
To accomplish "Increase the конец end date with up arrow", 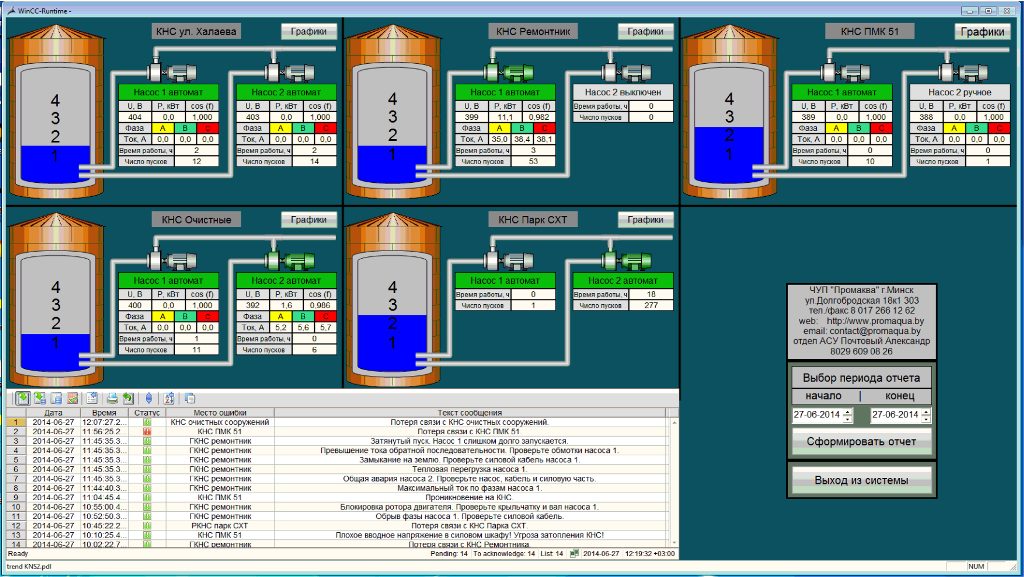I will (x=926, y=411).
